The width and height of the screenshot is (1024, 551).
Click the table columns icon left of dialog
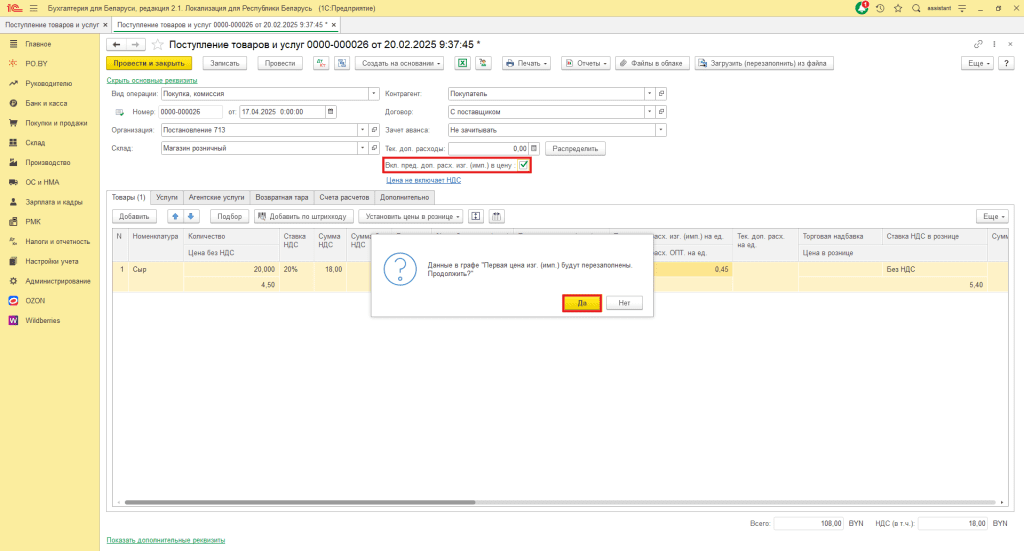[496, 216]
